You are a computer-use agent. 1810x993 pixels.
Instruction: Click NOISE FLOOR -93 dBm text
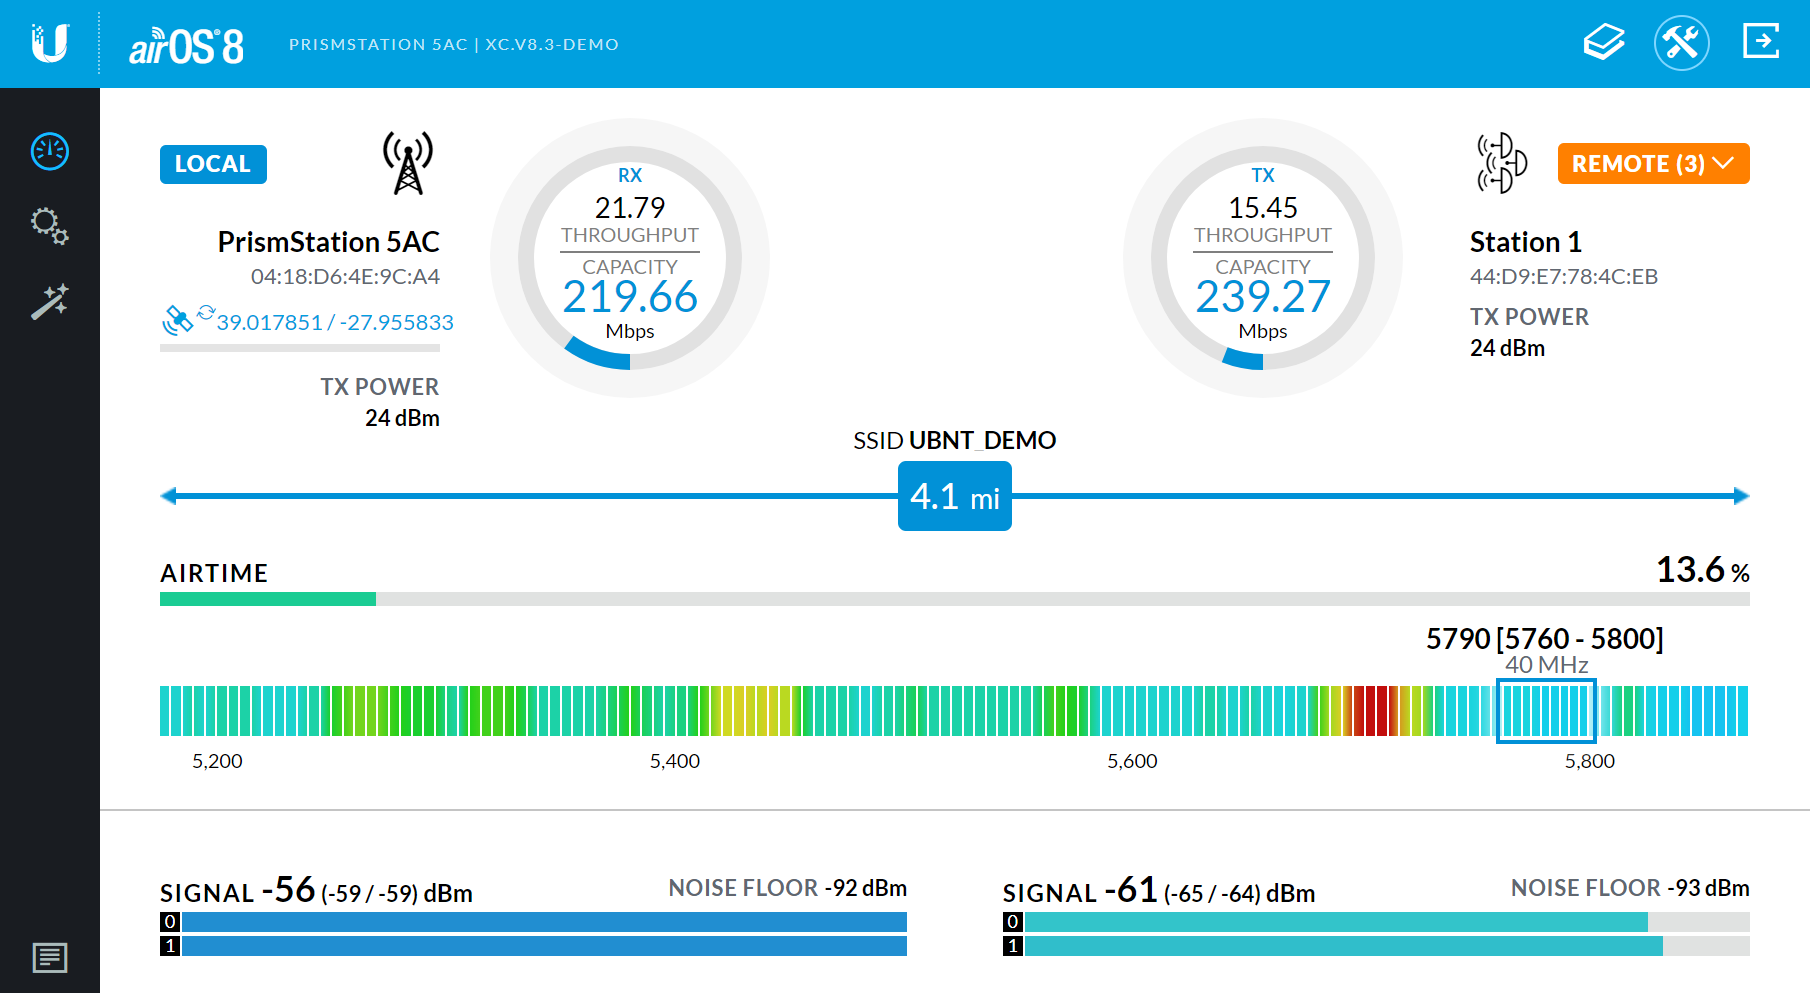pos(1630,888)
